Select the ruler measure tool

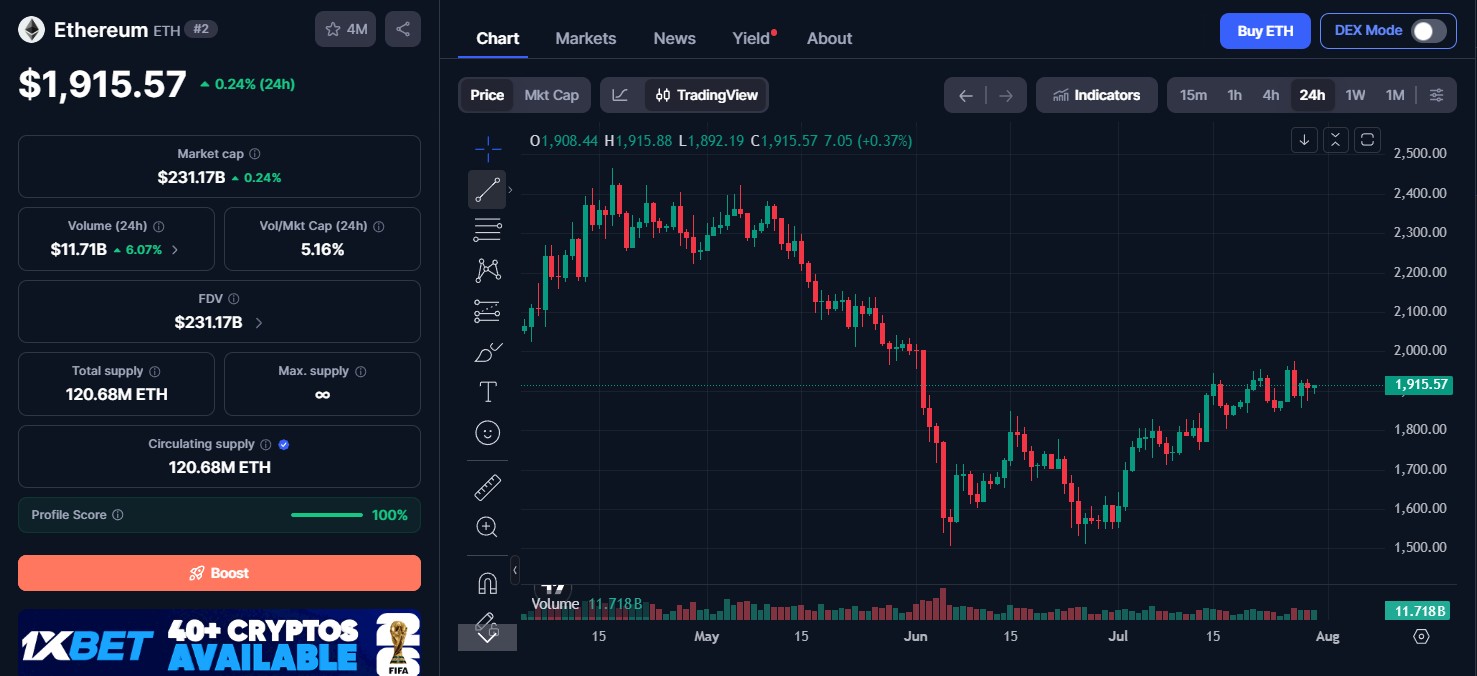click(x=487, y=487)
